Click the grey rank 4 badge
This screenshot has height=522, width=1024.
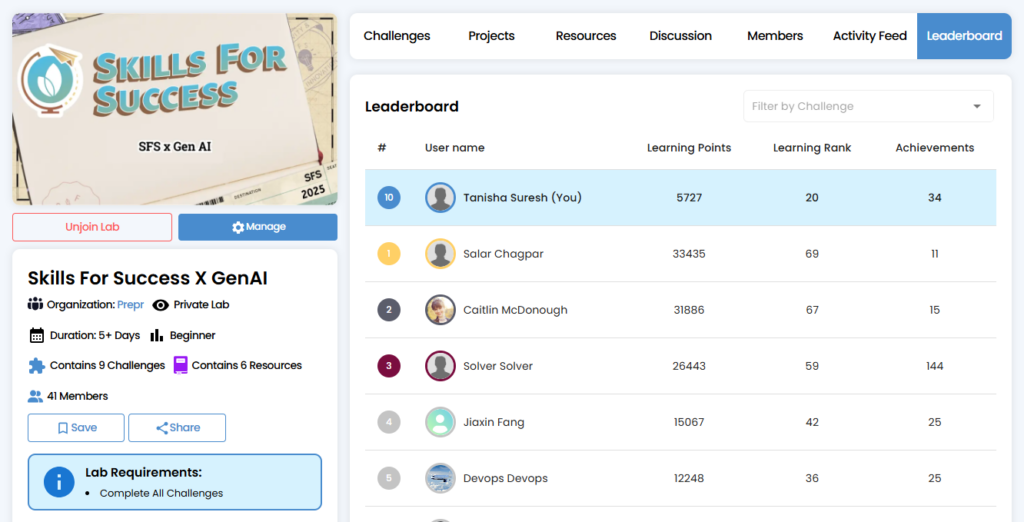389,422
